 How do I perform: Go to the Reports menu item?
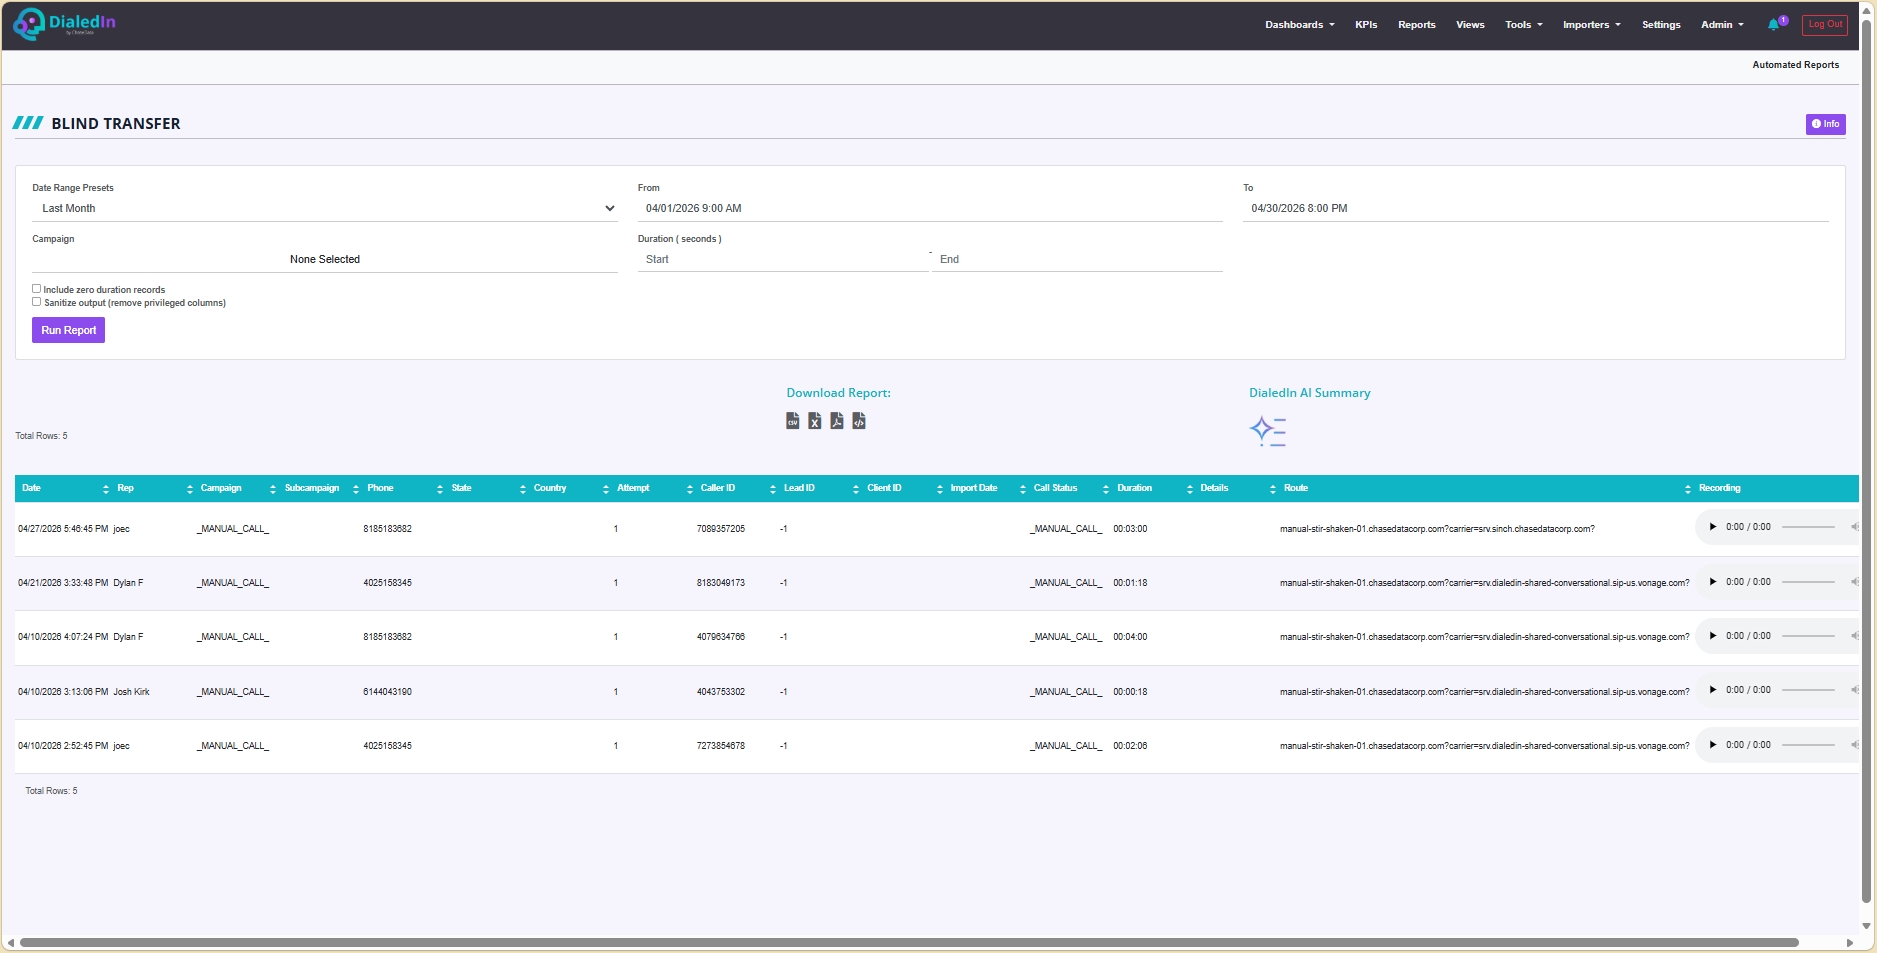tap(1416, 25)
